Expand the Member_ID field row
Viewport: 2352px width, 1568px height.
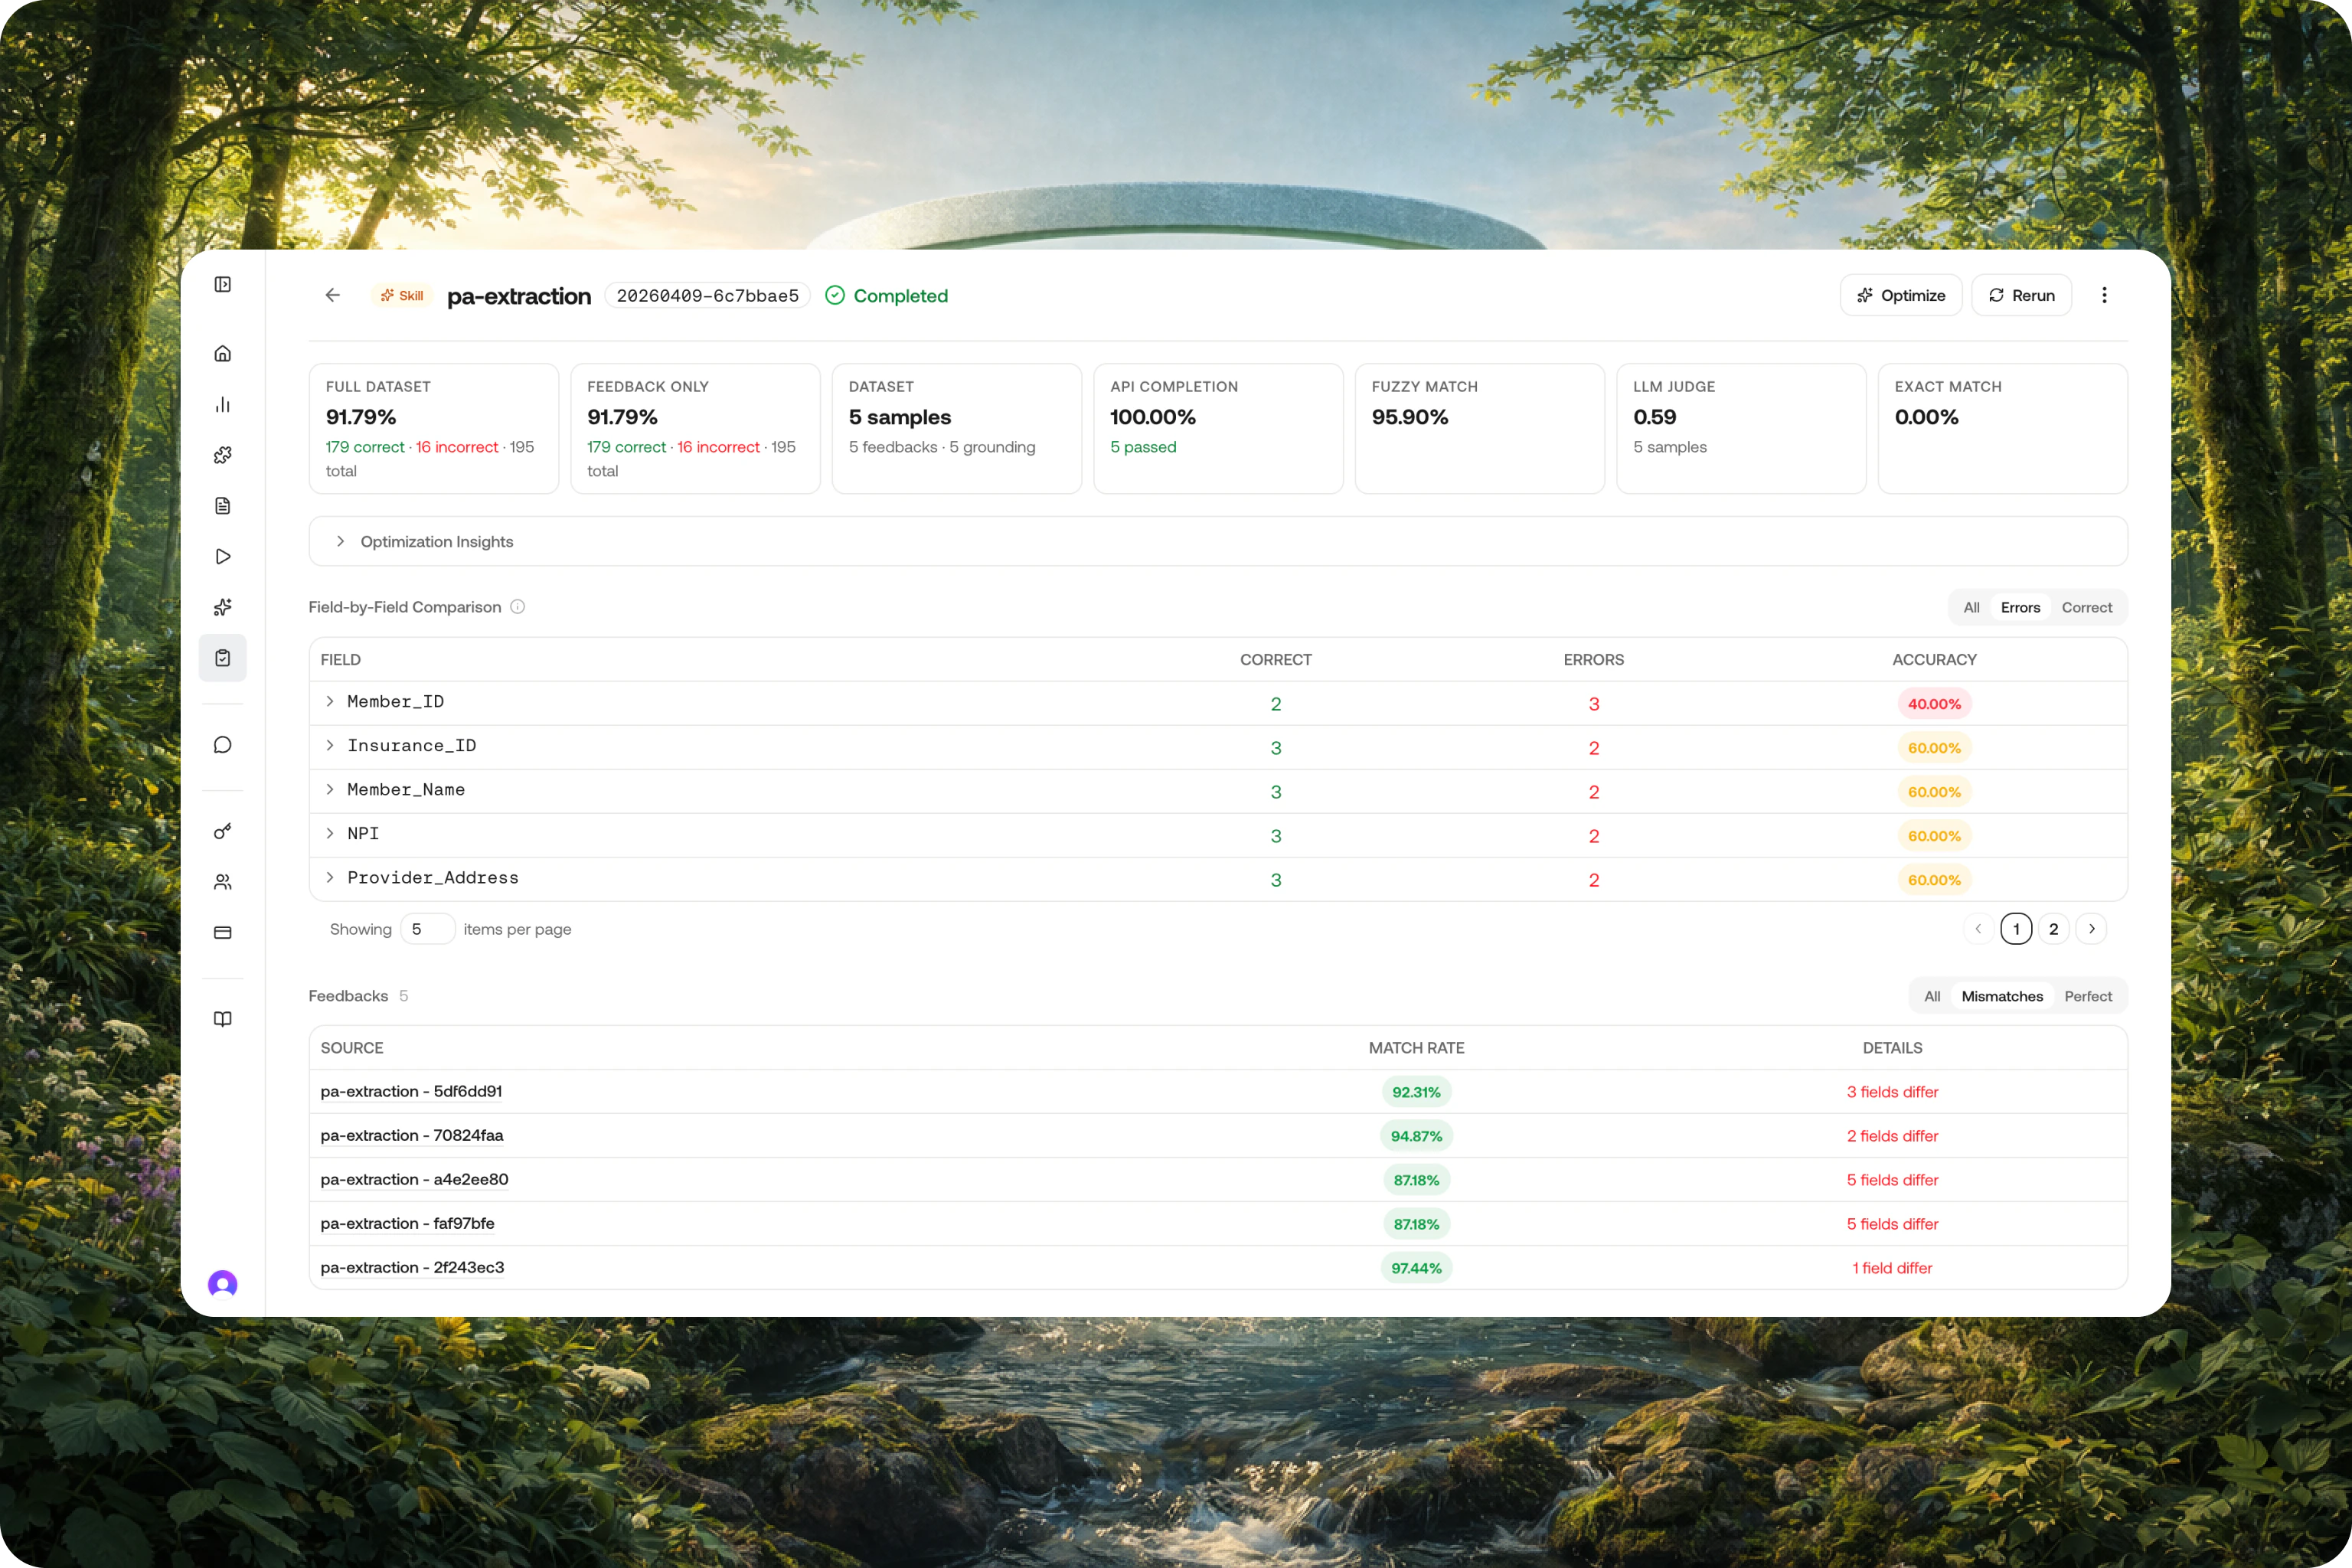coord(330,702)
